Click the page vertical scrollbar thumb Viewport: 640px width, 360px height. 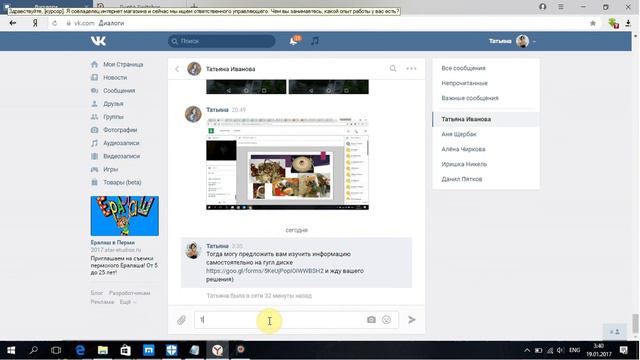pyautogui.click(x=636, y=324)
